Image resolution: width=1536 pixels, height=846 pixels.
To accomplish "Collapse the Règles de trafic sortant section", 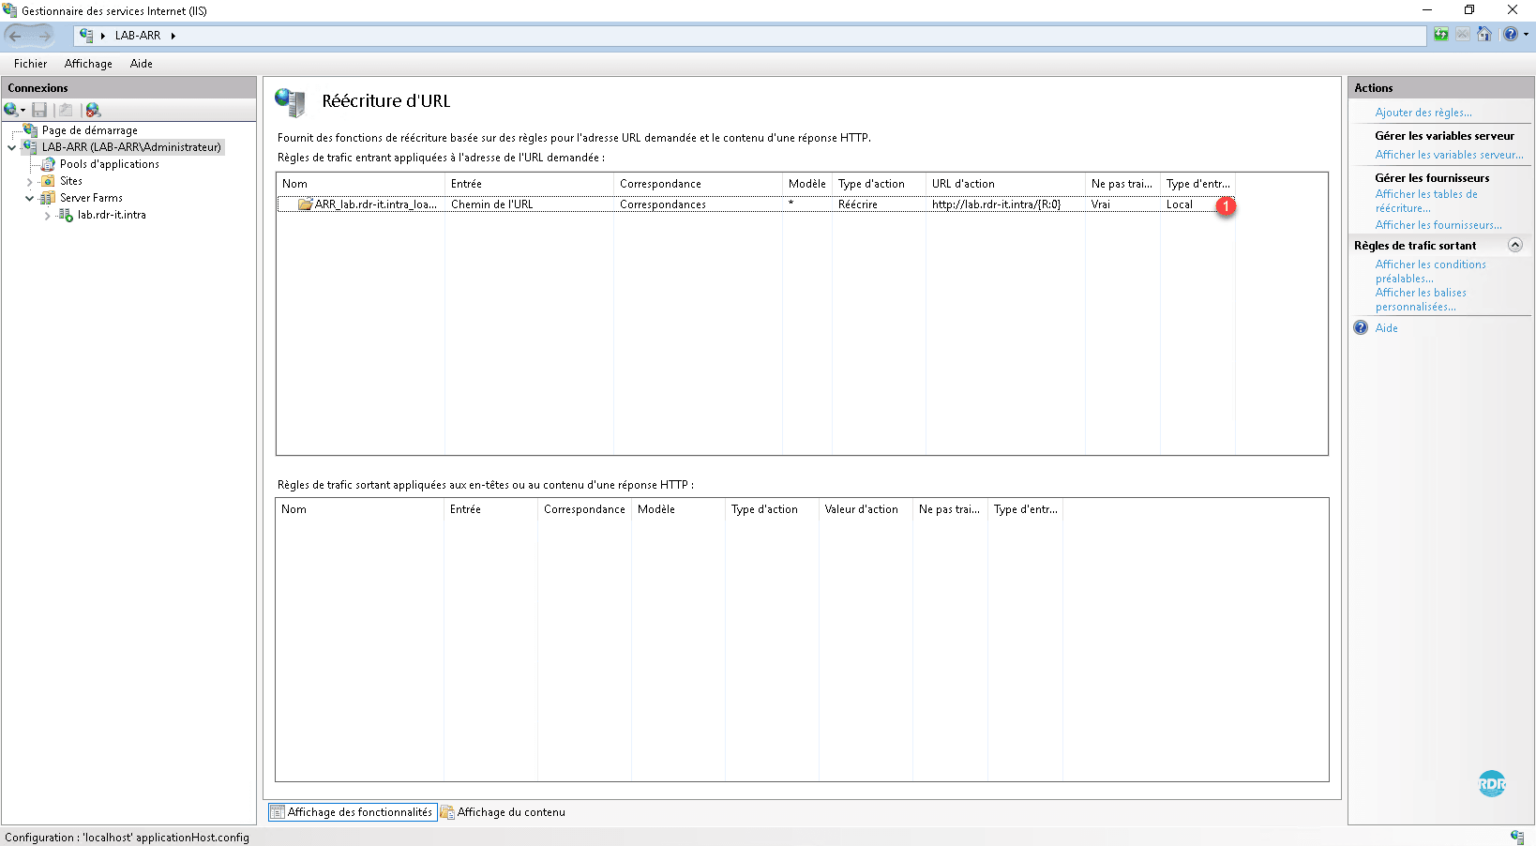I will [1515, 245].
